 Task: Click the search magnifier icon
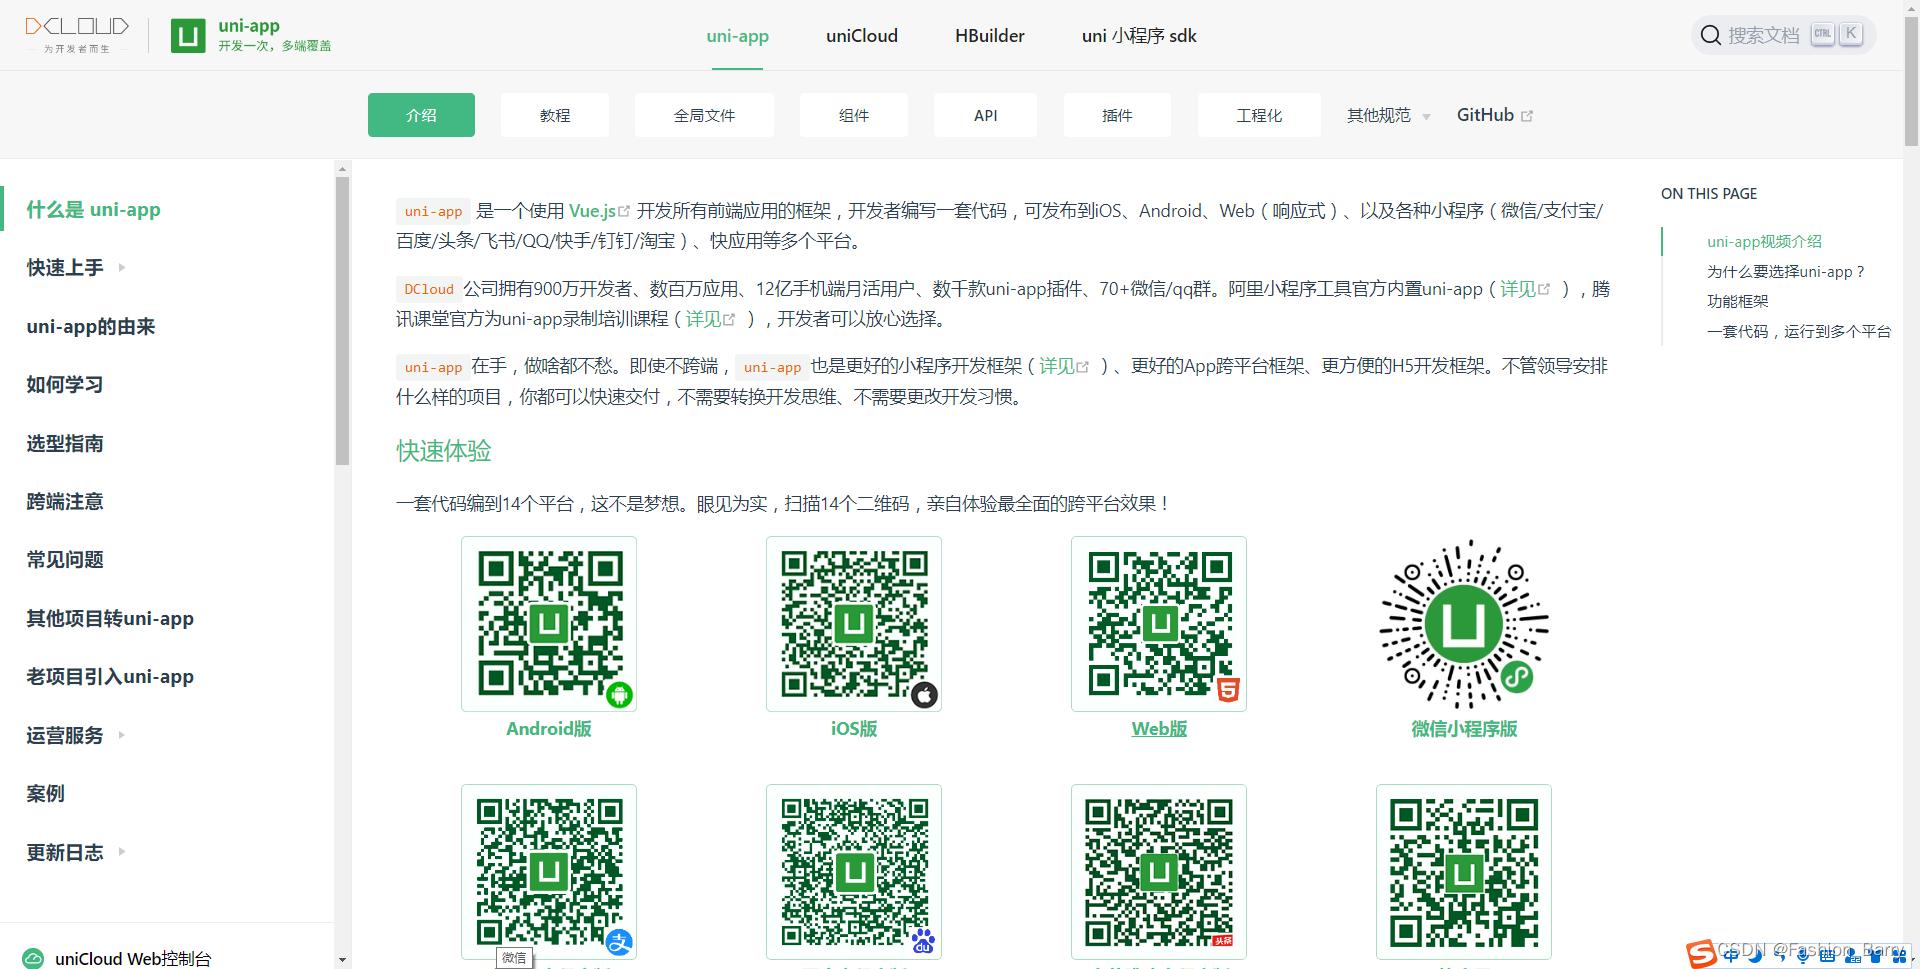[x=1710, y=34]
